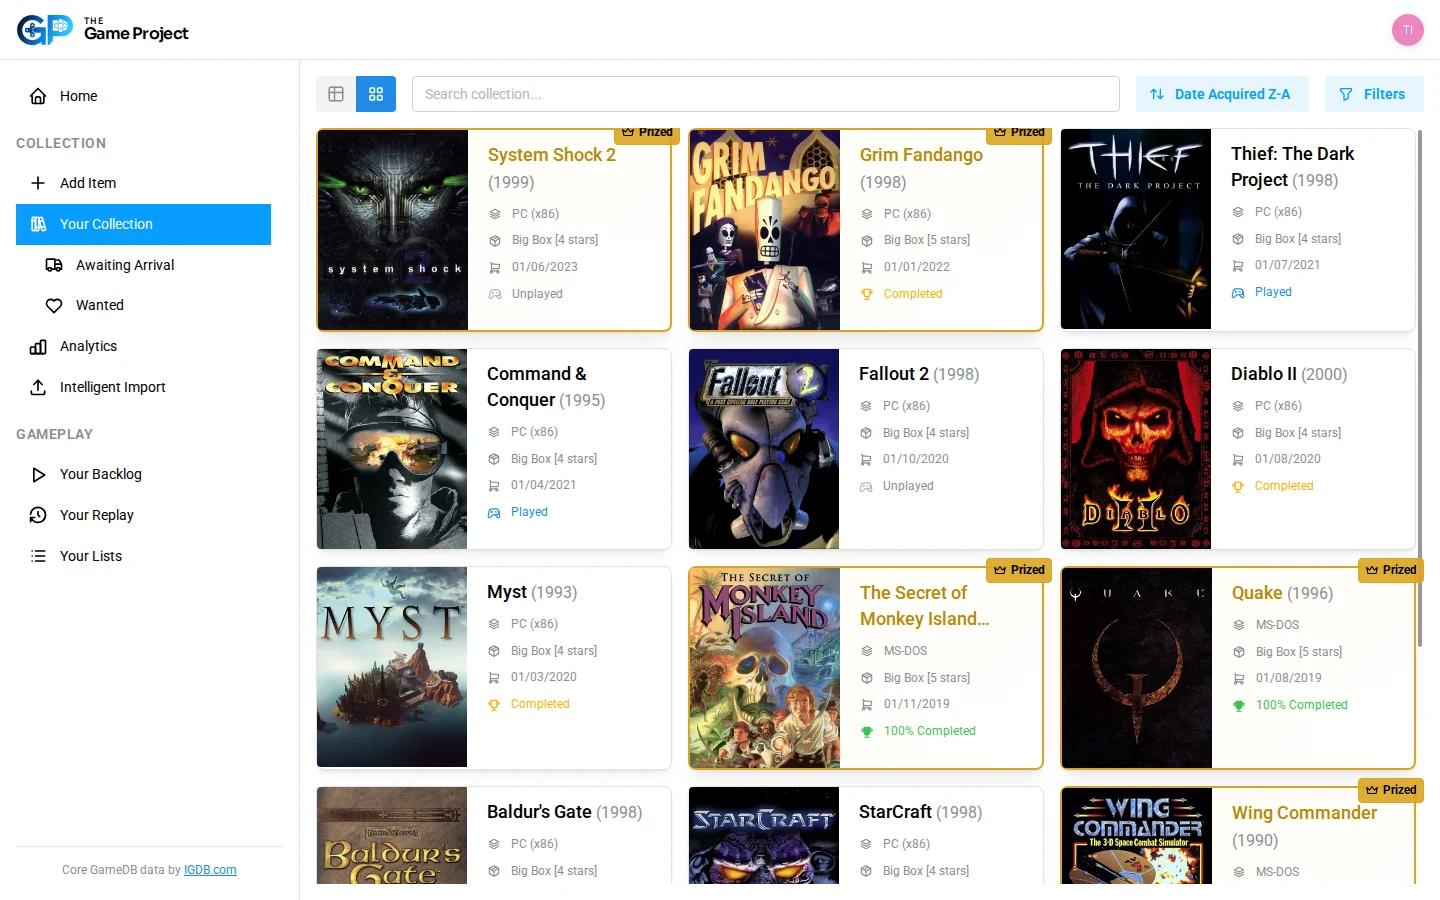Viewport: 1440px width, 900px height.
Task: Open Your Replay
Action: tap(143, 515)
